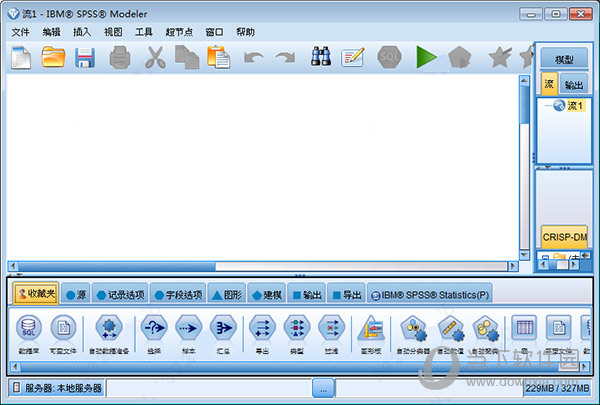Select the 流 (Streams) manager tab
Screen dimensions: 600x405
click(x=549, y=84)
